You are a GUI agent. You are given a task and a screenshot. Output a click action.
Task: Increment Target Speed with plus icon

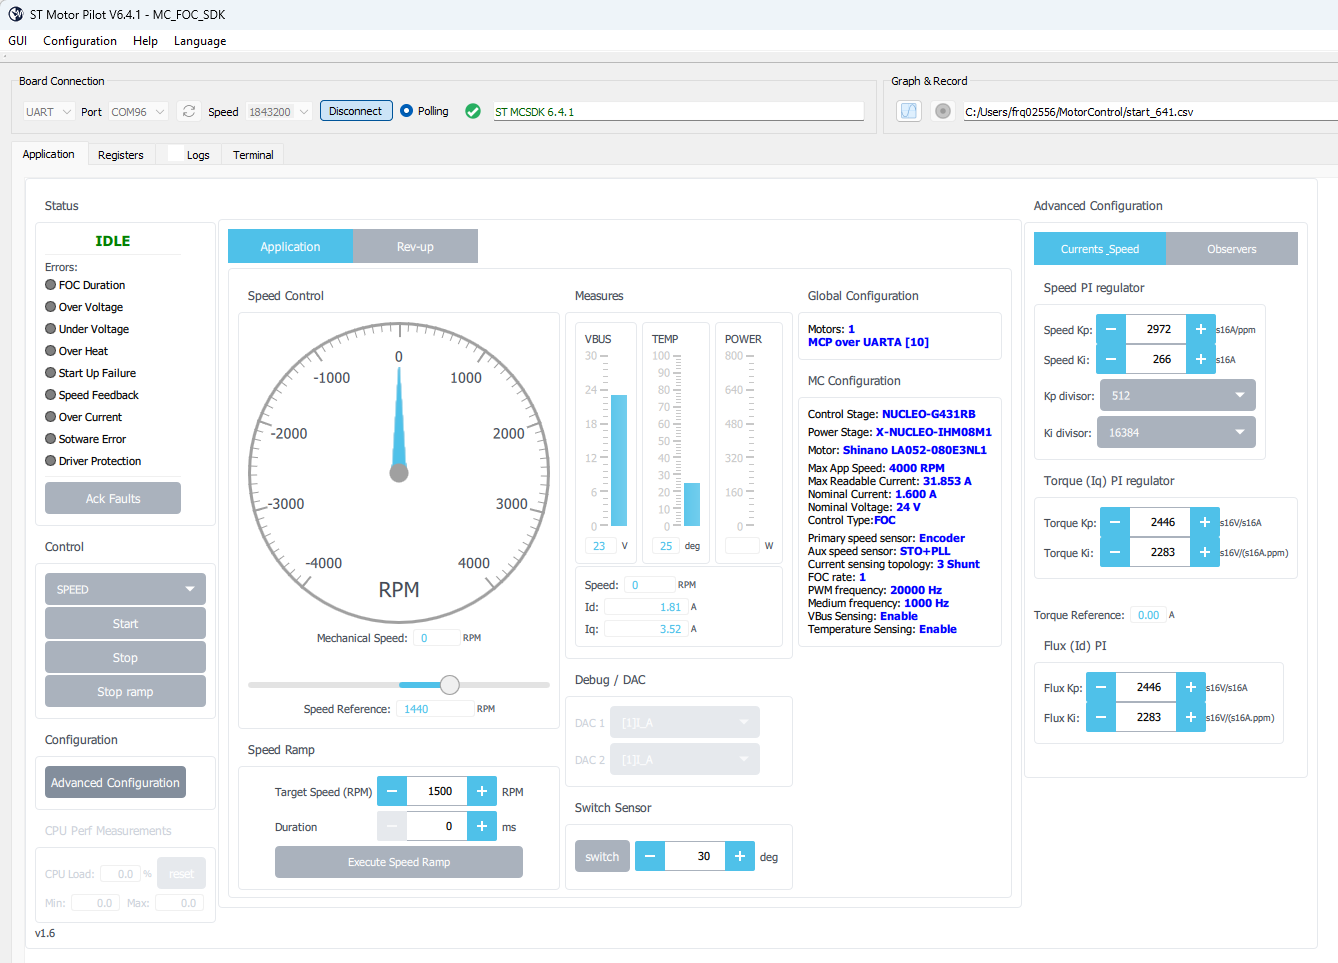point(482,791)
